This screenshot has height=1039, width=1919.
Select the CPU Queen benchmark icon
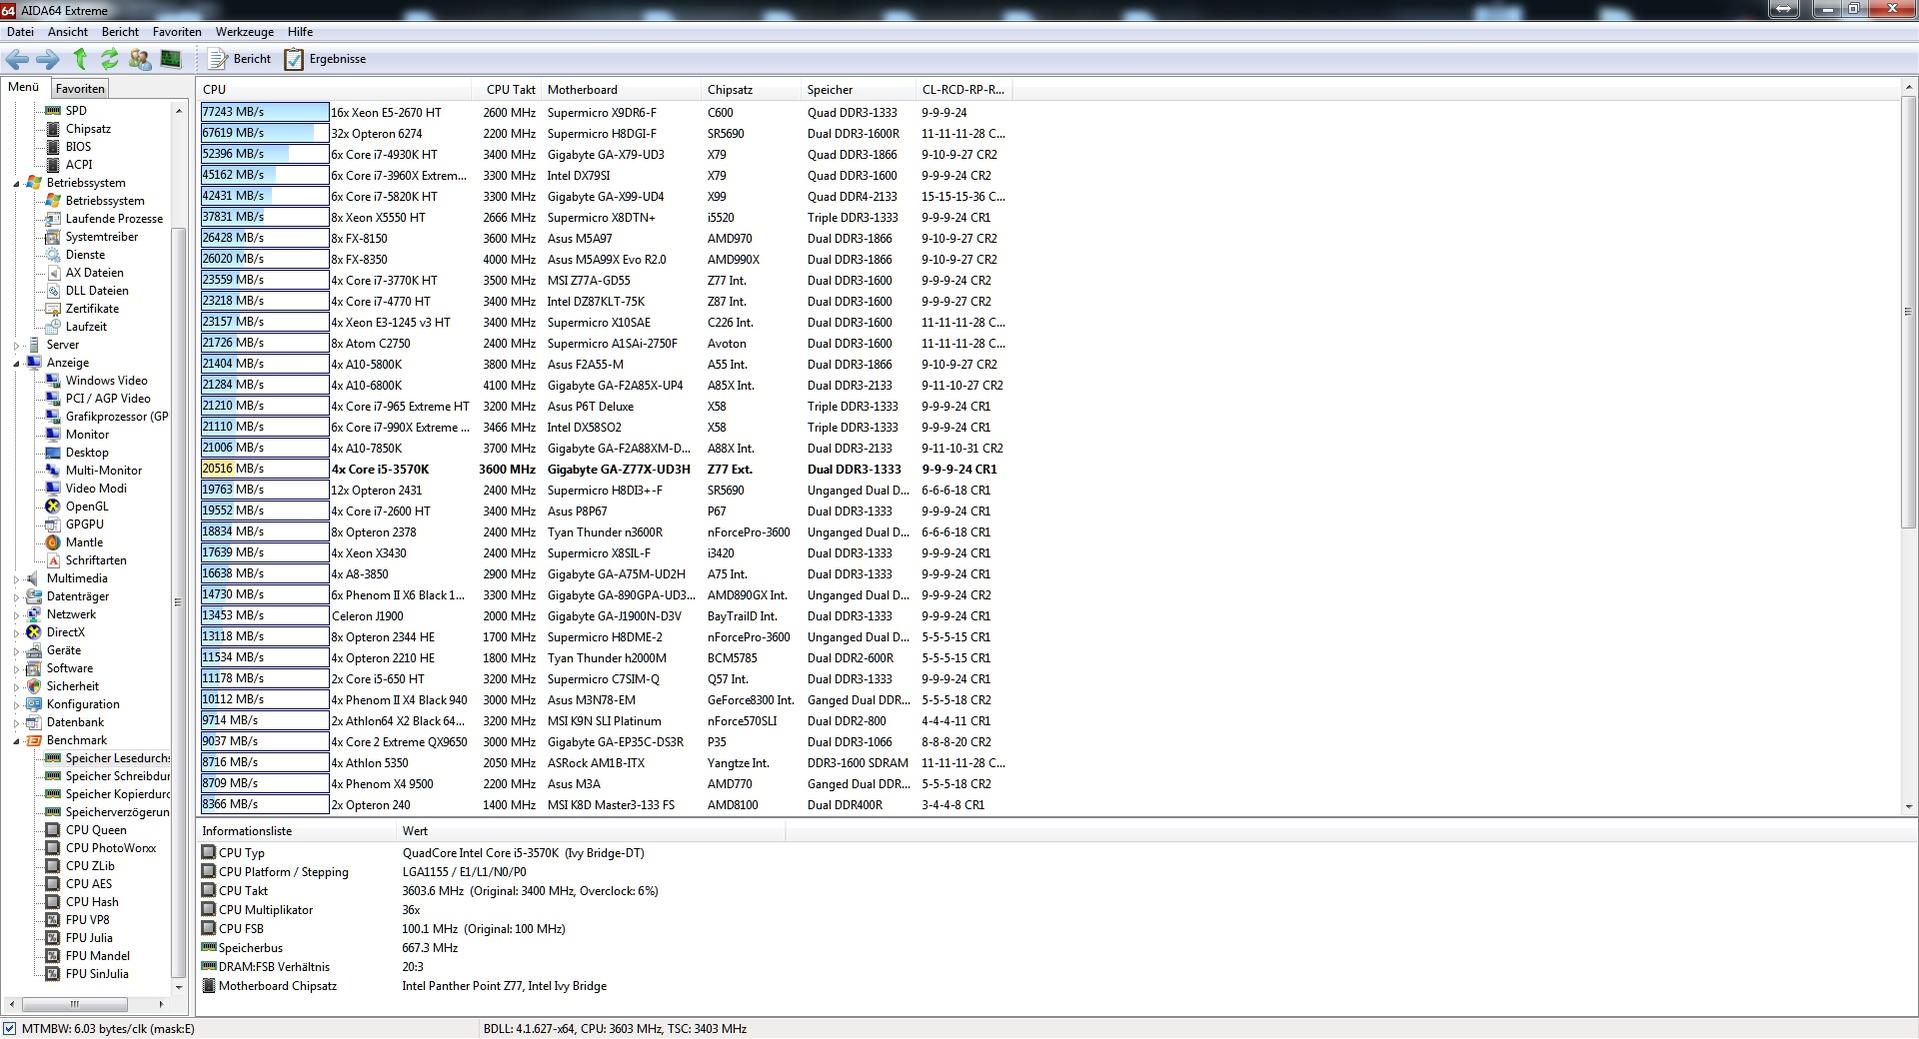tap(53, 831)
